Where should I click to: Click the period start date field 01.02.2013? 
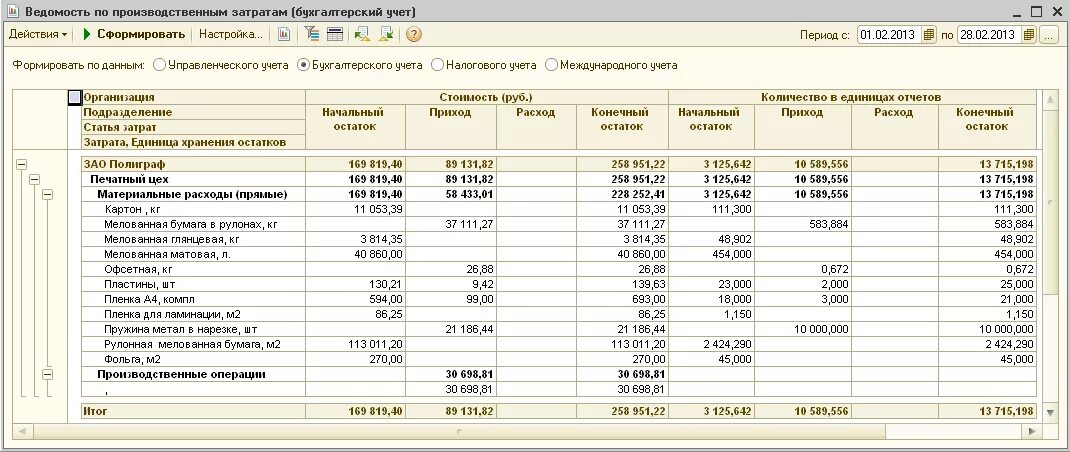pos(889,35)
